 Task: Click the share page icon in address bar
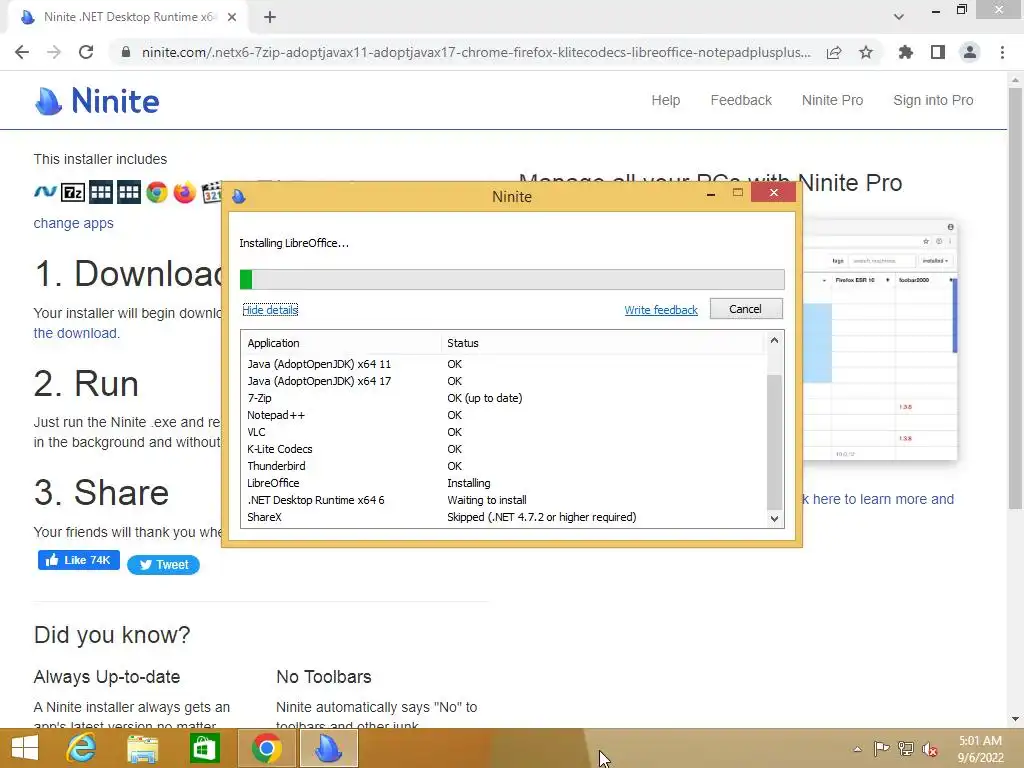[x=834, y=52]
